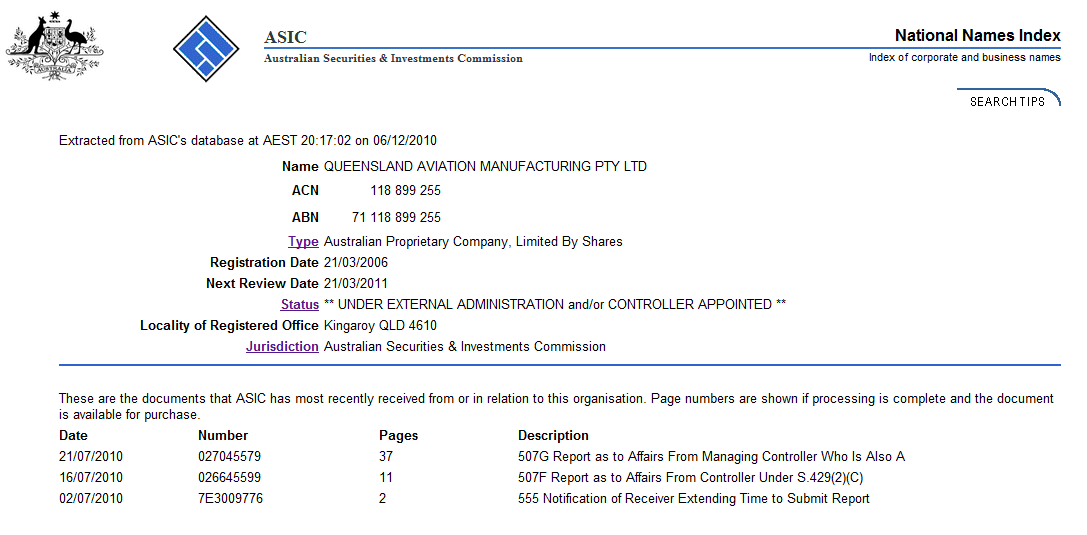Click the Australian Proprietary Company type text
1087x535 pixels.
click(473, 242)
